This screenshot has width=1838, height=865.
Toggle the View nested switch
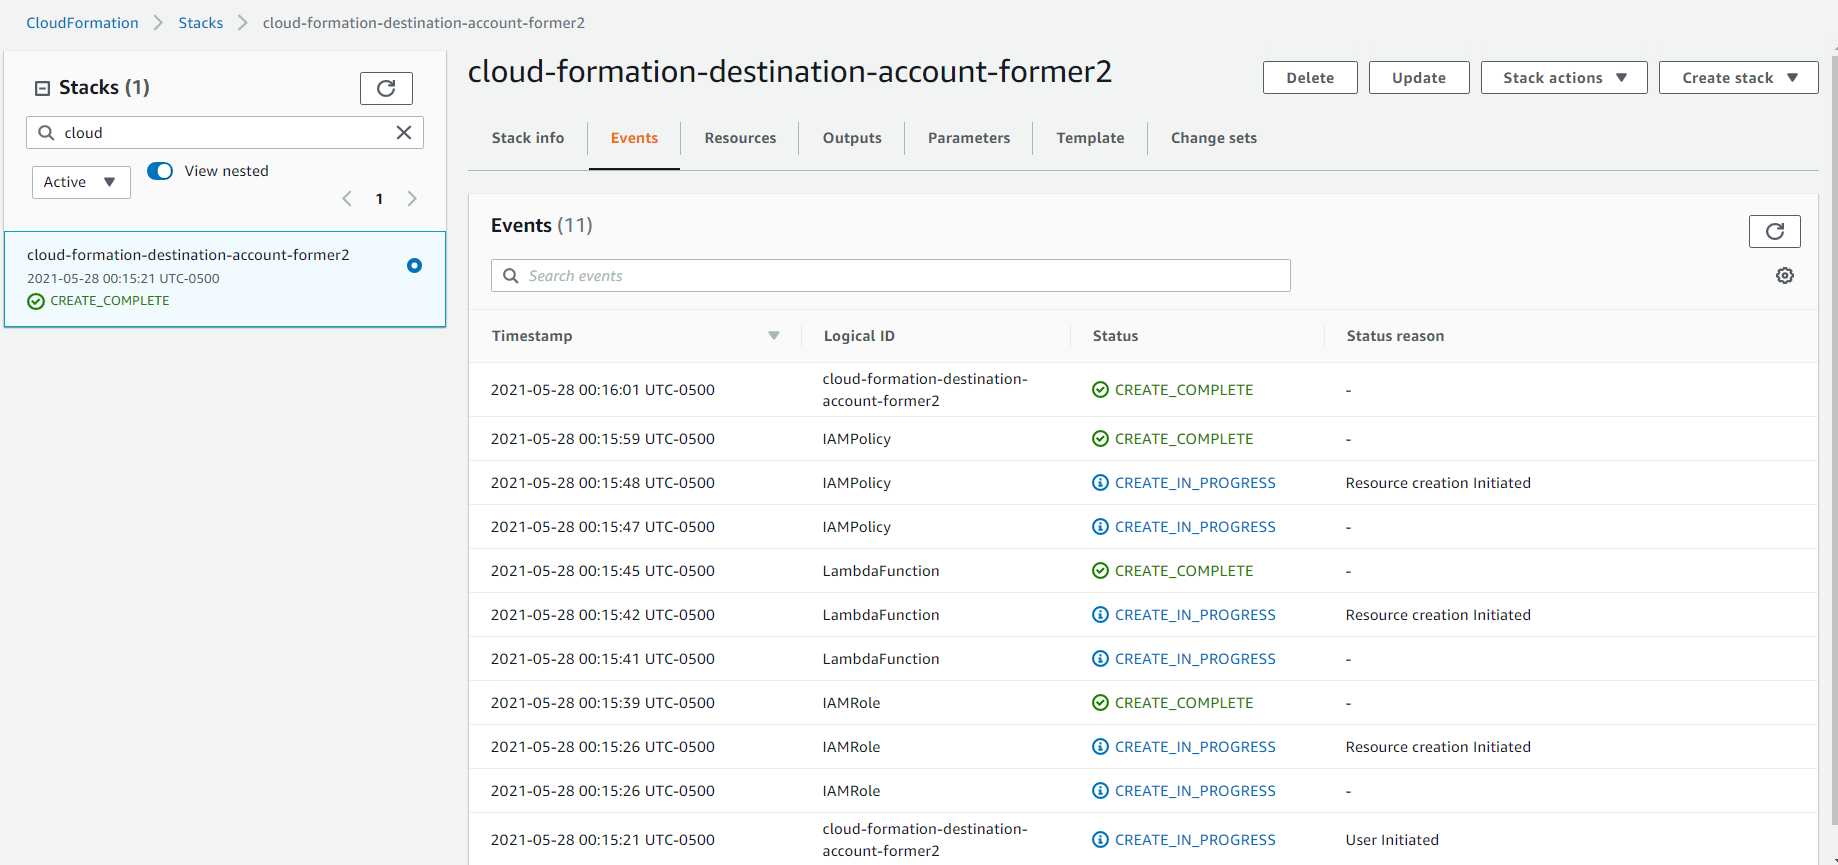click(x=160, y=171)
